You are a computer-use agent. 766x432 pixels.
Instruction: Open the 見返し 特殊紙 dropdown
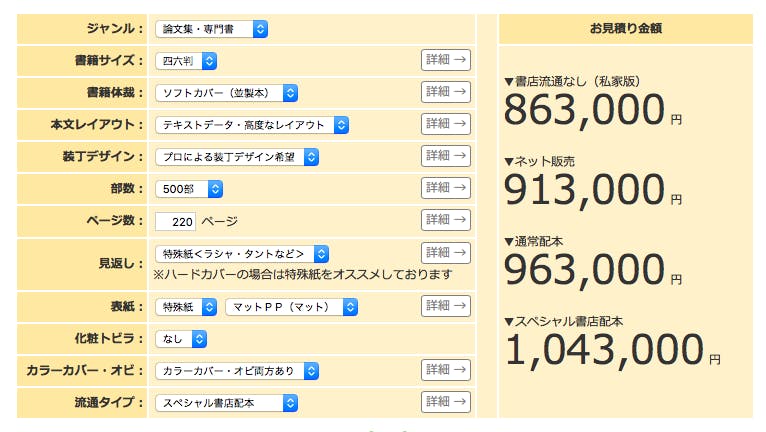point(242,254)
